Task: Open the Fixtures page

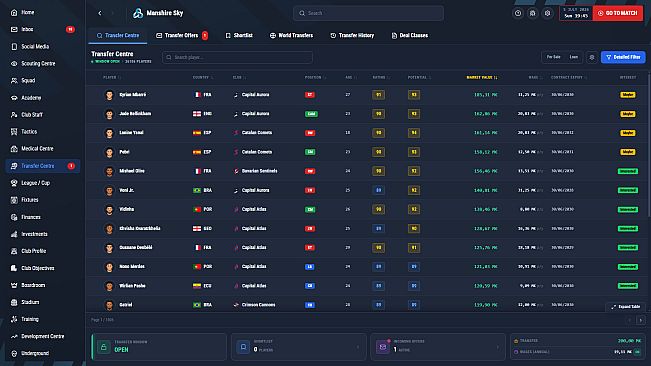Action: pos(42,200)
